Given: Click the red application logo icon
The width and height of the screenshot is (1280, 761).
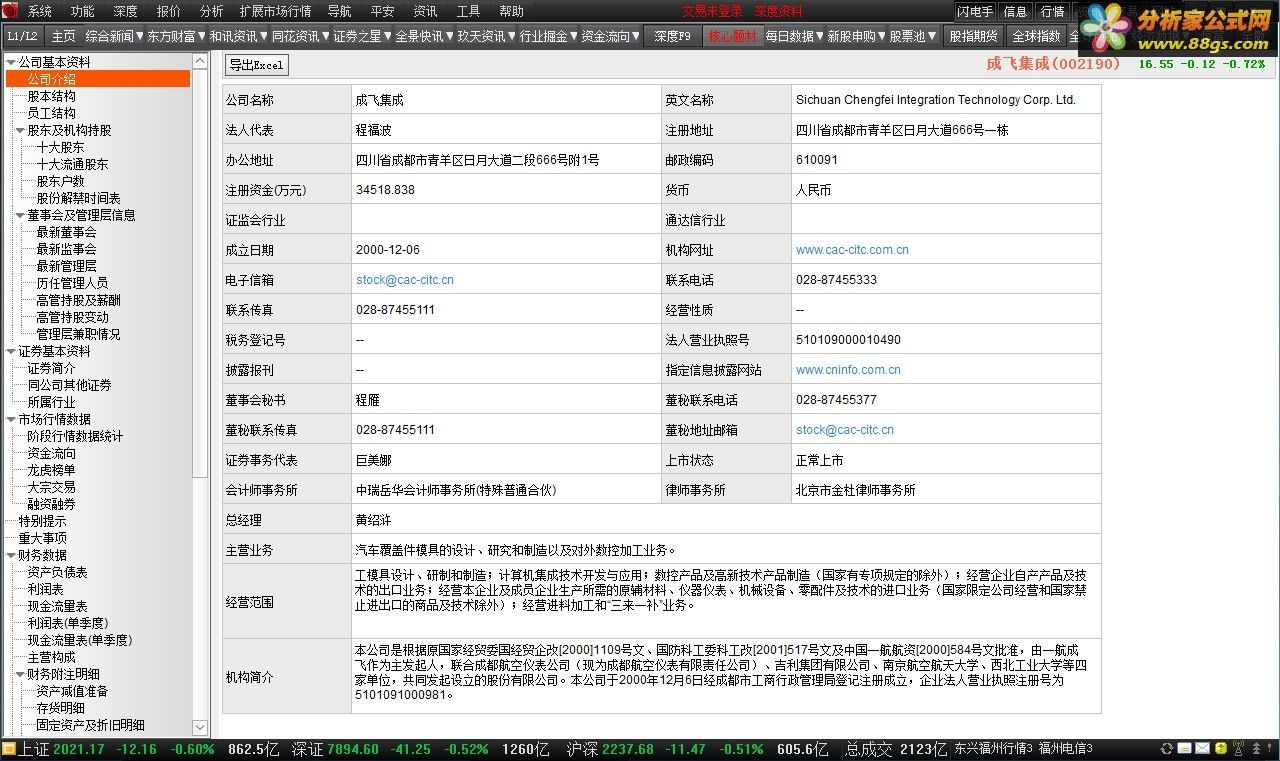Looking at the screenshot, I should pyautogui.click(x=10, y=11).
